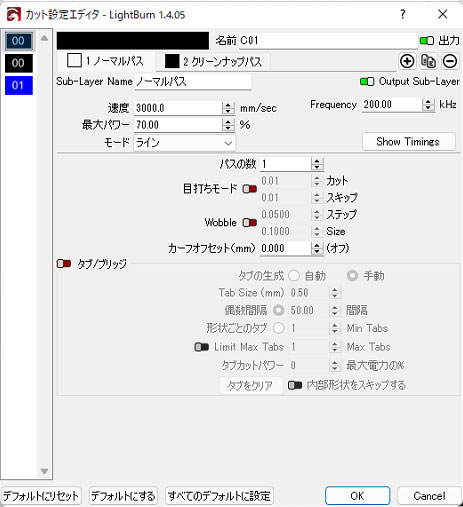Adjust the カーフオフセット spinner arrows
Viewport: 463px width, 507px height.
click(x=317, y=248)
